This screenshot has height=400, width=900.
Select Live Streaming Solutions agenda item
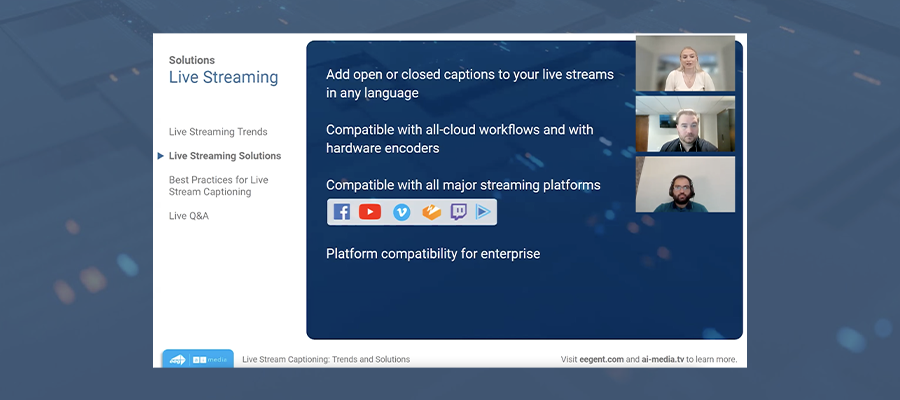[225, 156]
